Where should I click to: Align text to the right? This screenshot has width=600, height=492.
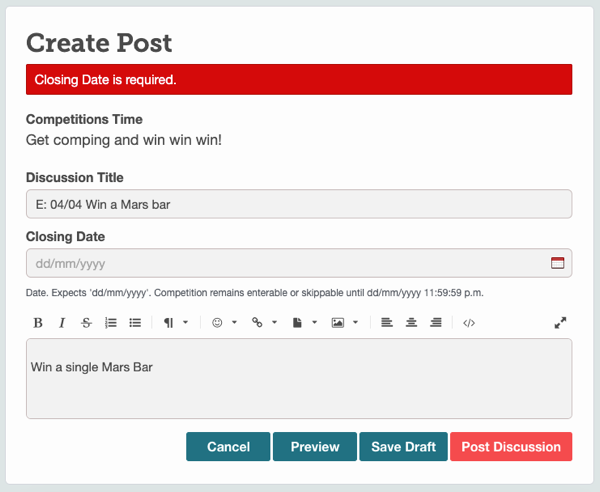point(436,323)
